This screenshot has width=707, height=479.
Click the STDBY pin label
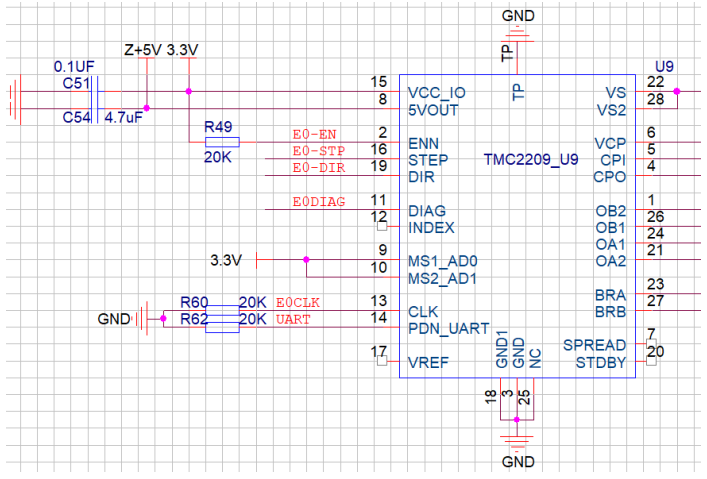[601, 363]
